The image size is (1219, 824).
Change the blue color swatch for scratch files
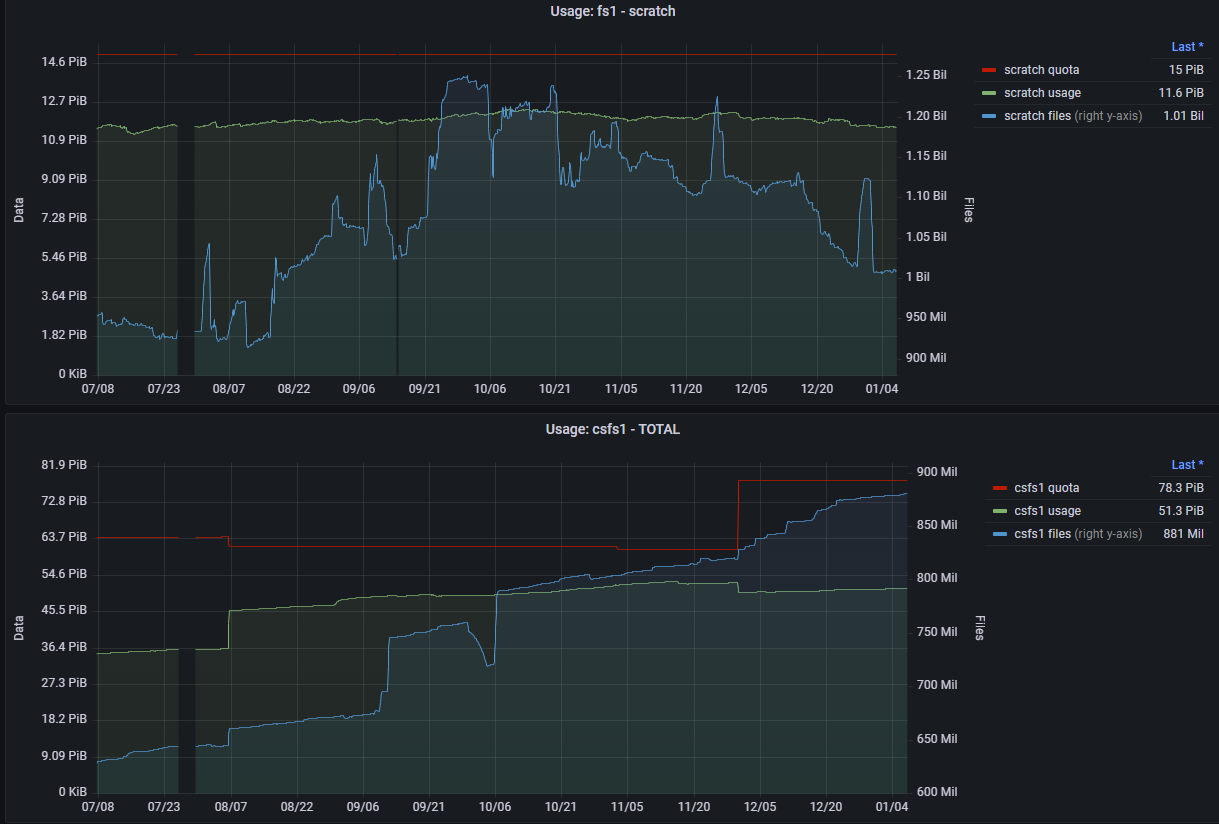[989, 116]
